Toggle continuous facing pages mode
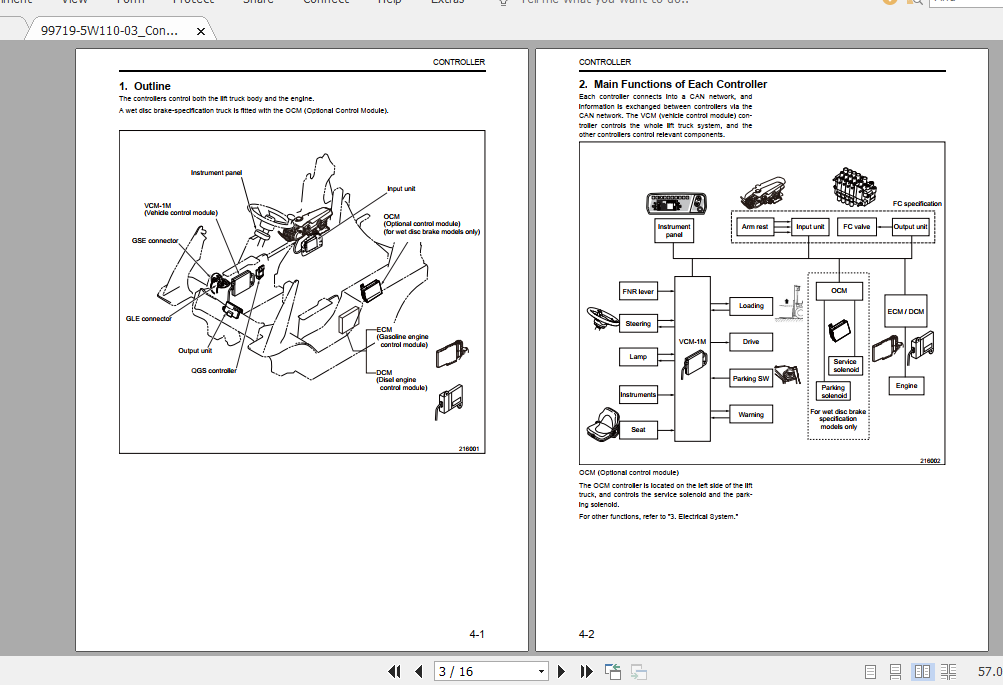The height and width of the screenshot is (685, 1003). tap(948, 671)
